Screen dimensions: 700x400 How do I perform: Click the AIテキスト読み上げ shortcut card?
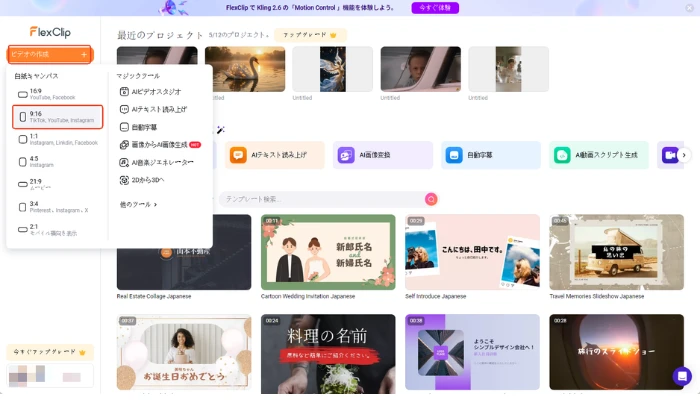[x=275, y=155]
